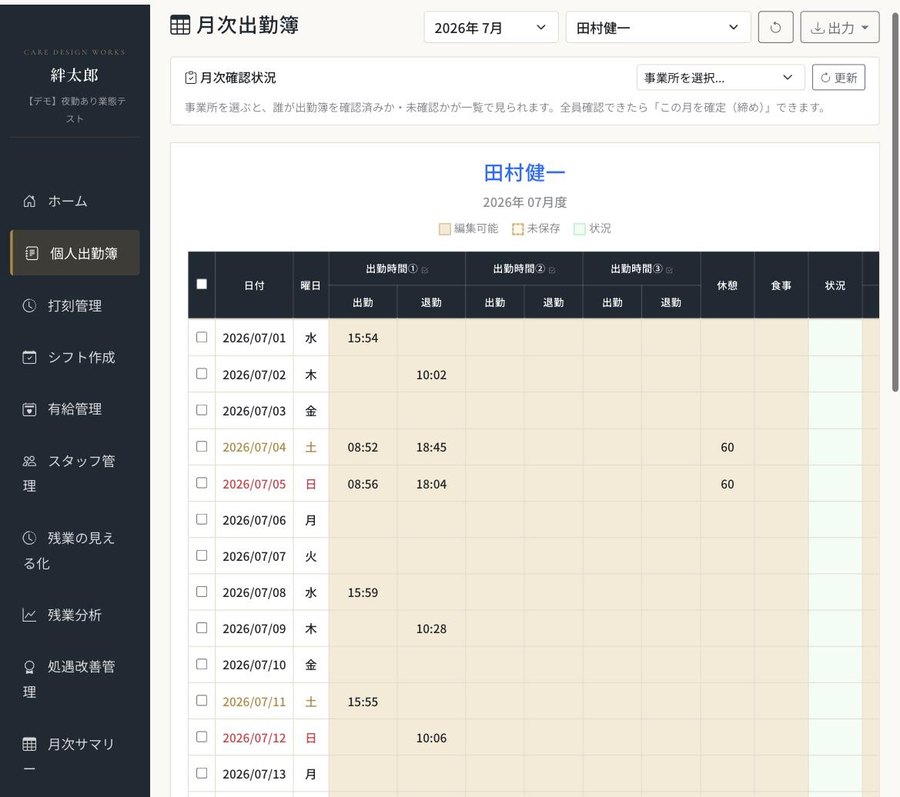Click the 状況 legend swatch
Screen dimensions: 900x797
coord(580,229)
